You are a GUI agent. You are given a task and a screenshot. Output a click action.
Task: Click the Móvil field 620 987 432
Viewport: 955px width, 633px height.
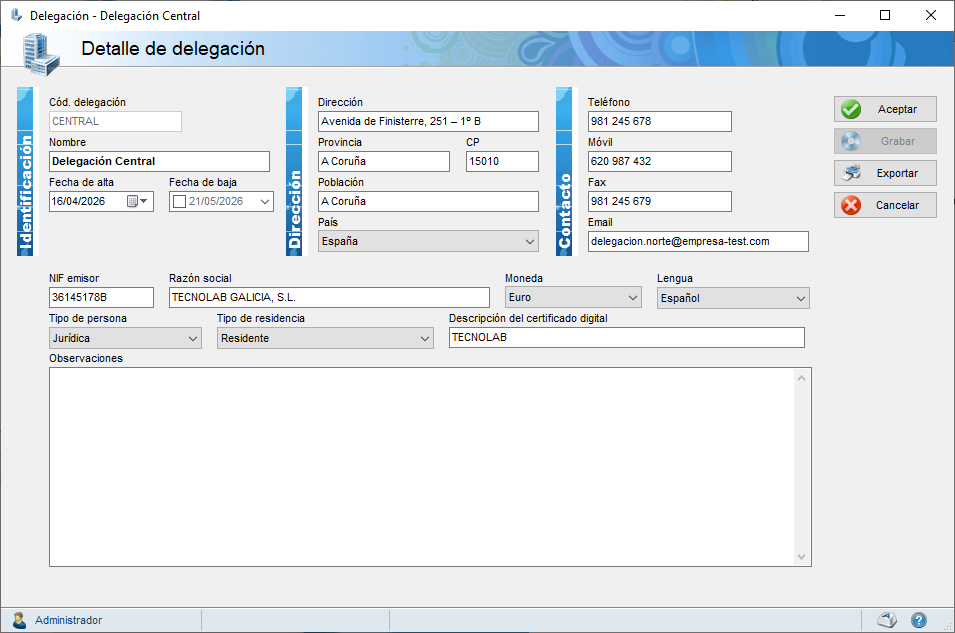coord(660,161)
